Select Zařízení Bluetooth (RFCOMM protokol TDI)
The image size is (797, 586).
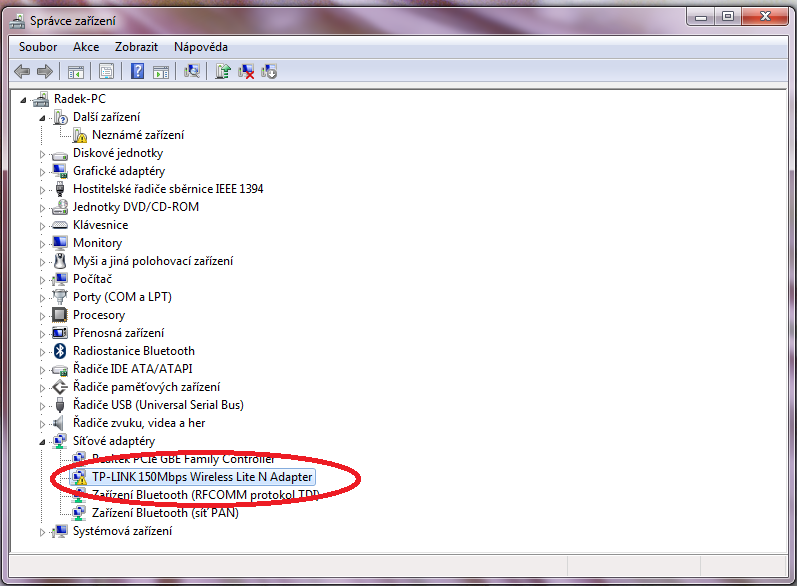point(205,495)
